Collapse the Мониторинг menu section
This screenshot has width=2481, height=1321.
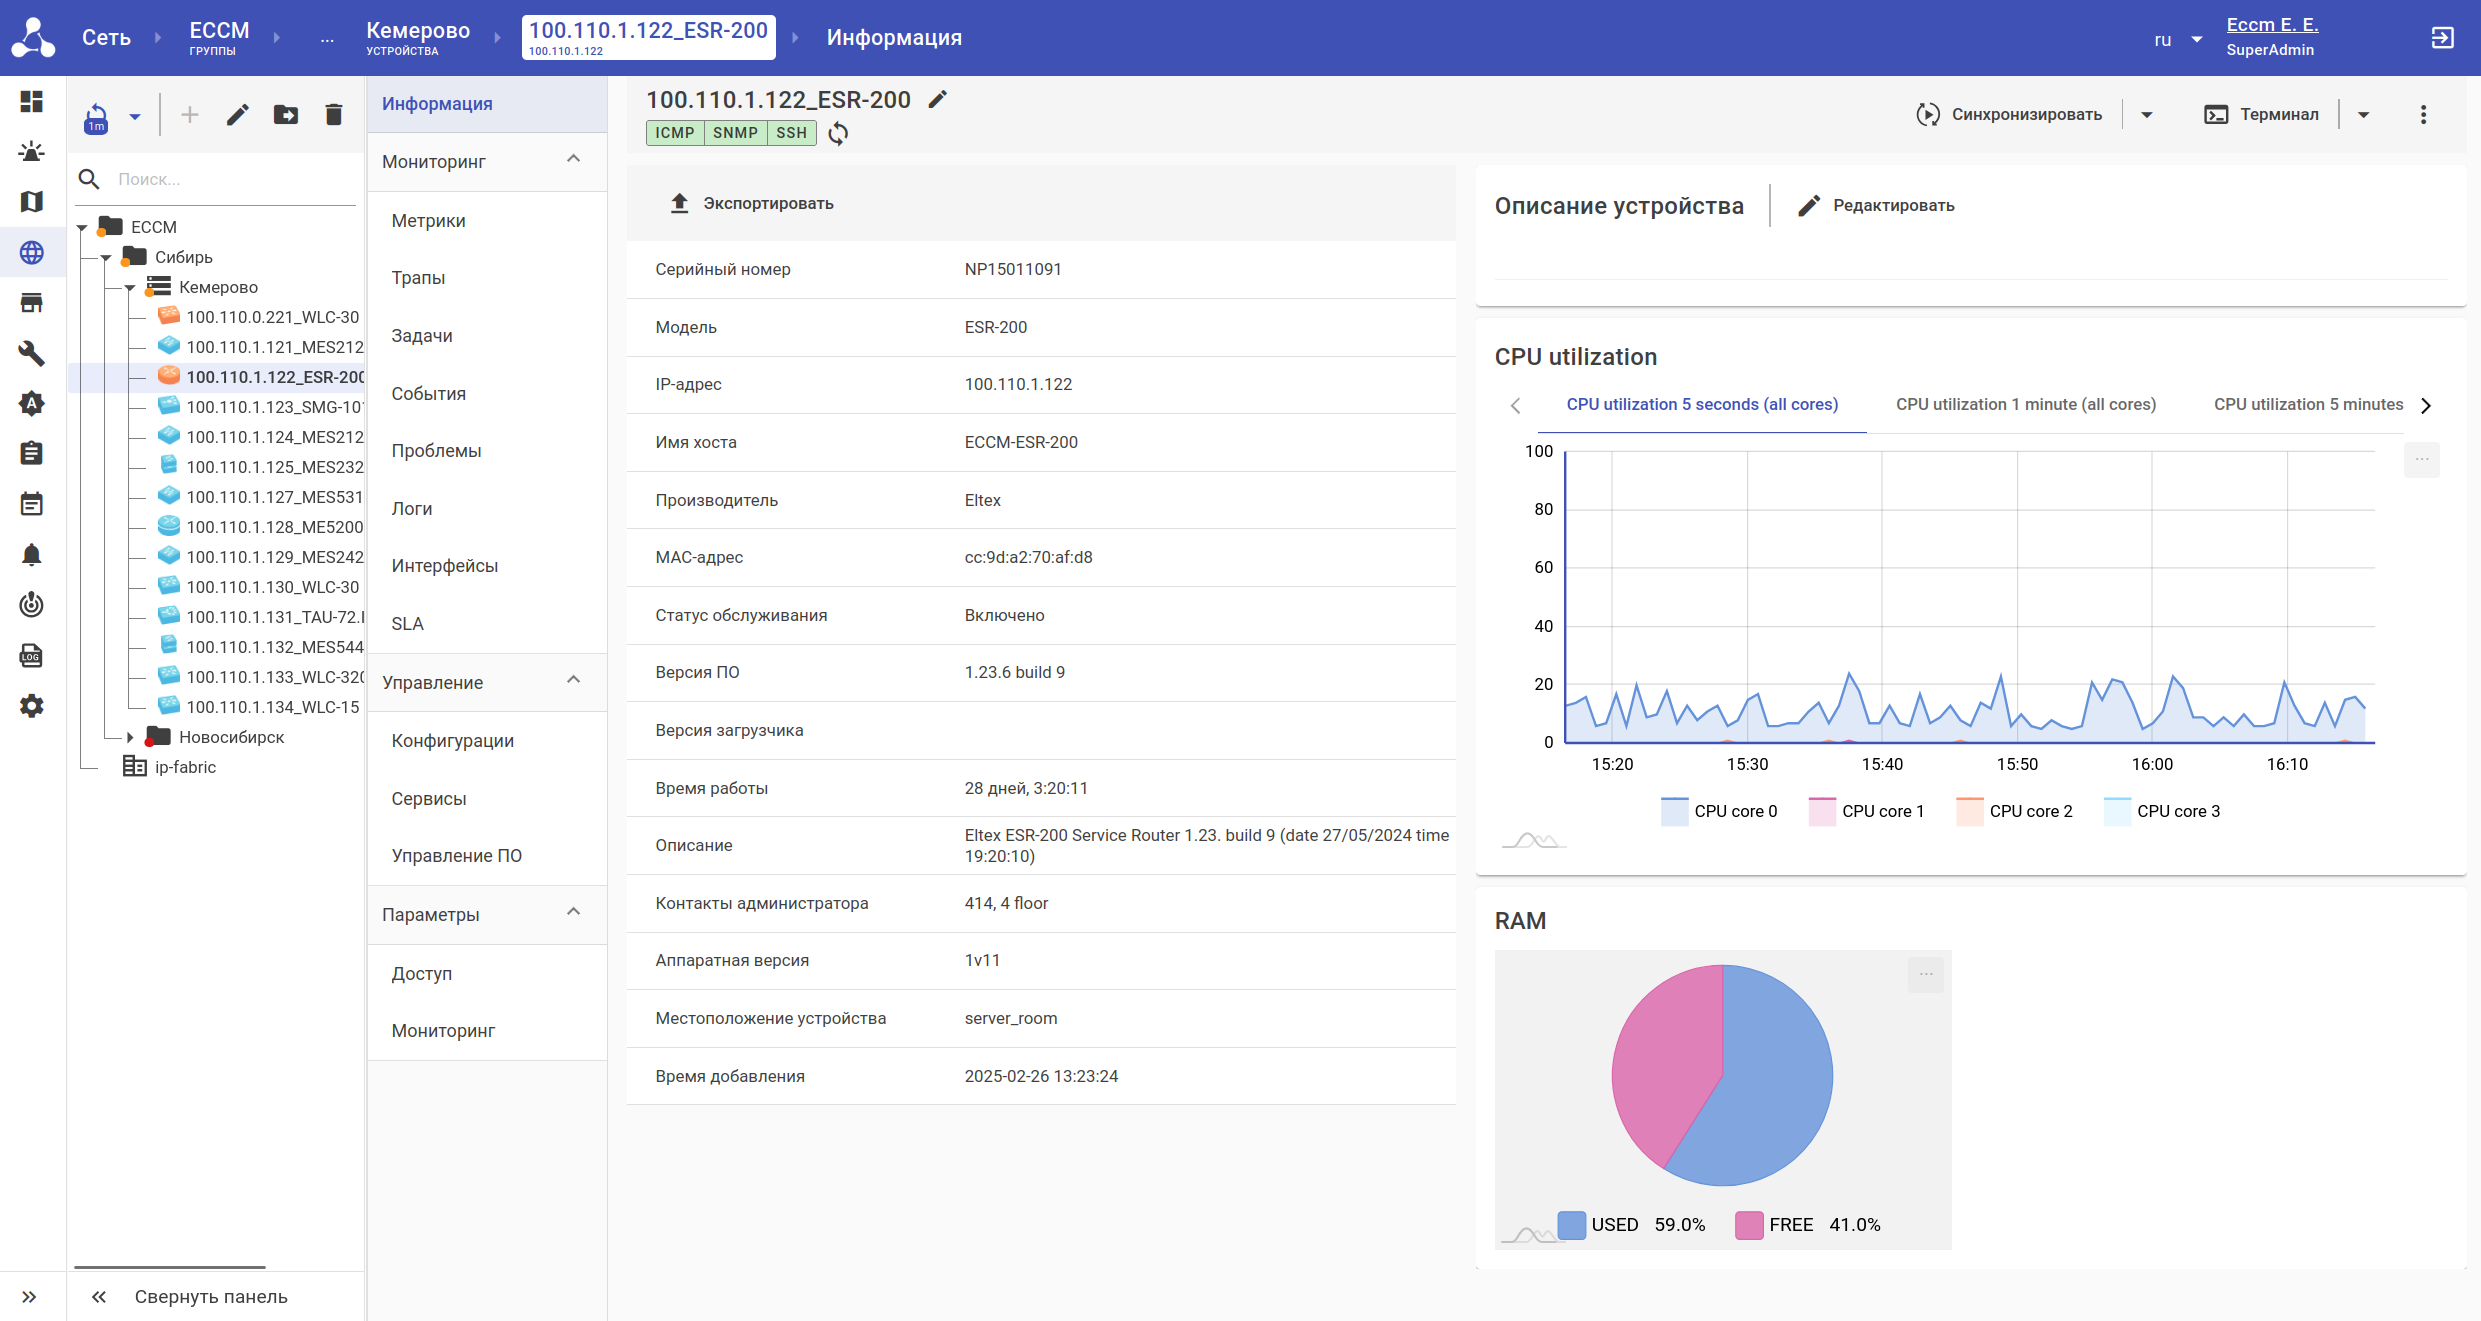click(573, 160)
